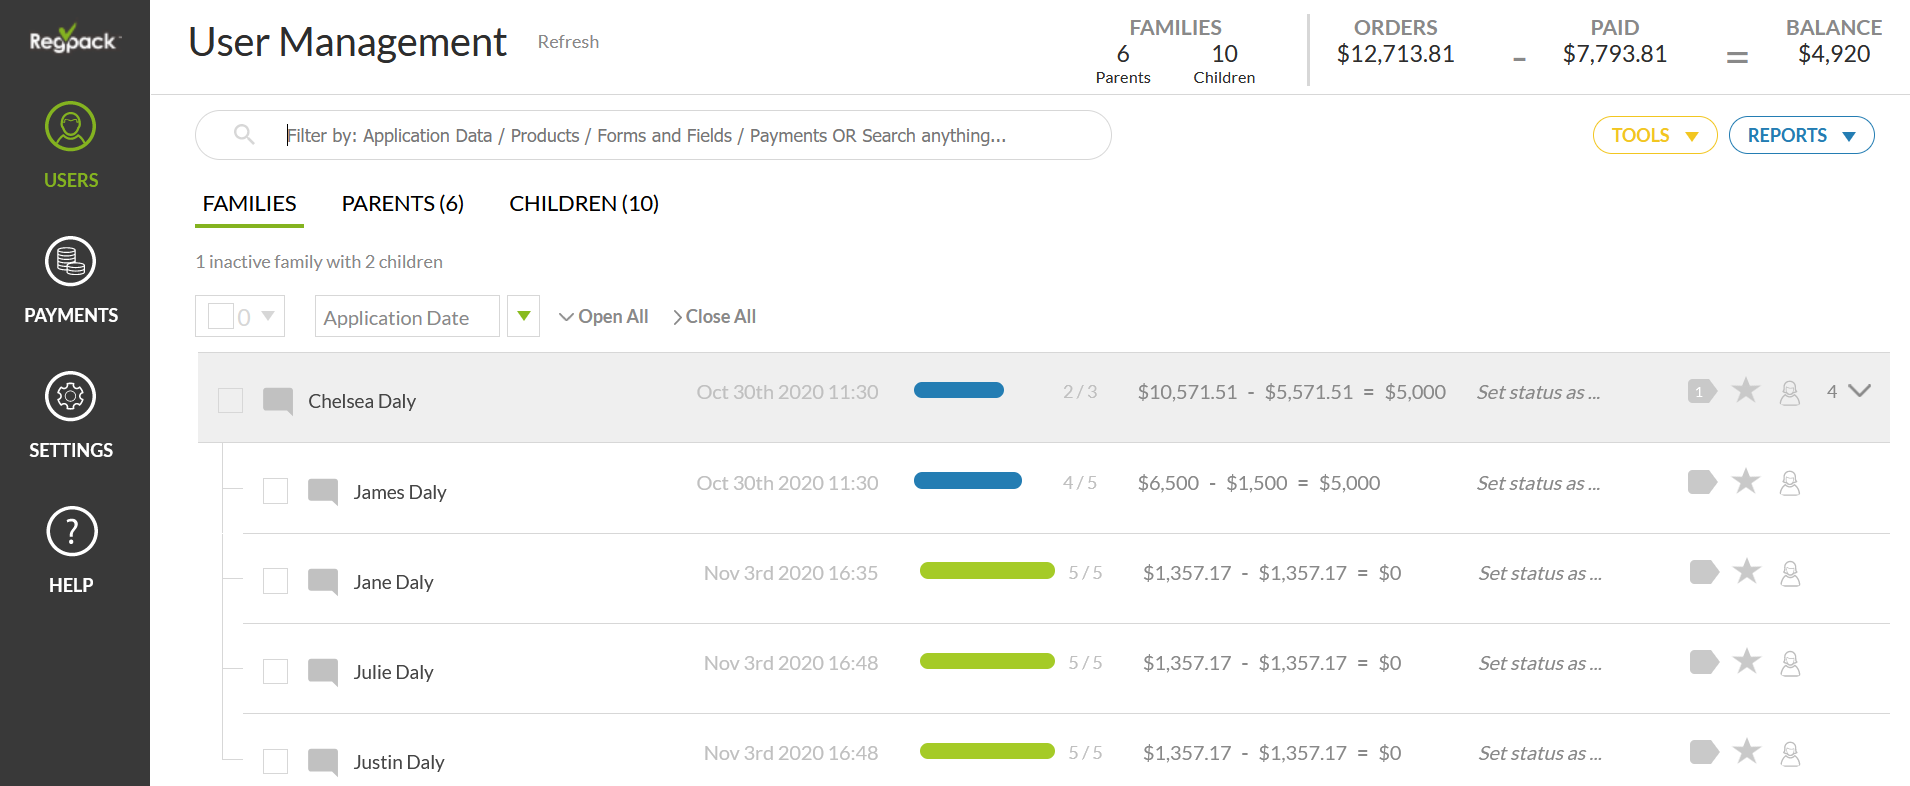Open the Settings gear in sidebar
Screen dimensions: 1910x786
click(71, 397)
